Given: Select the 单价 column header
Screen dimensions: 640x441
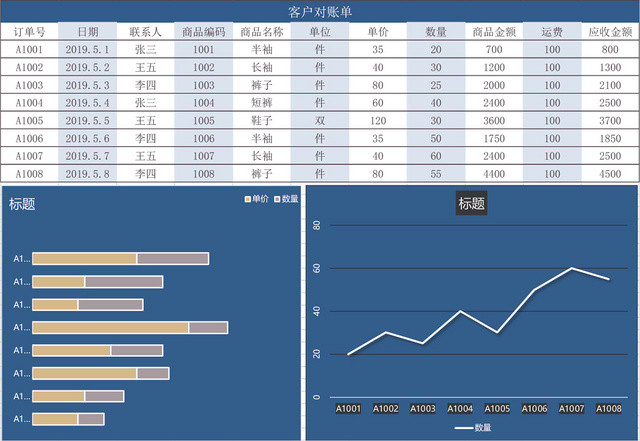Looking at the screenshot, I should pos(378,32).
